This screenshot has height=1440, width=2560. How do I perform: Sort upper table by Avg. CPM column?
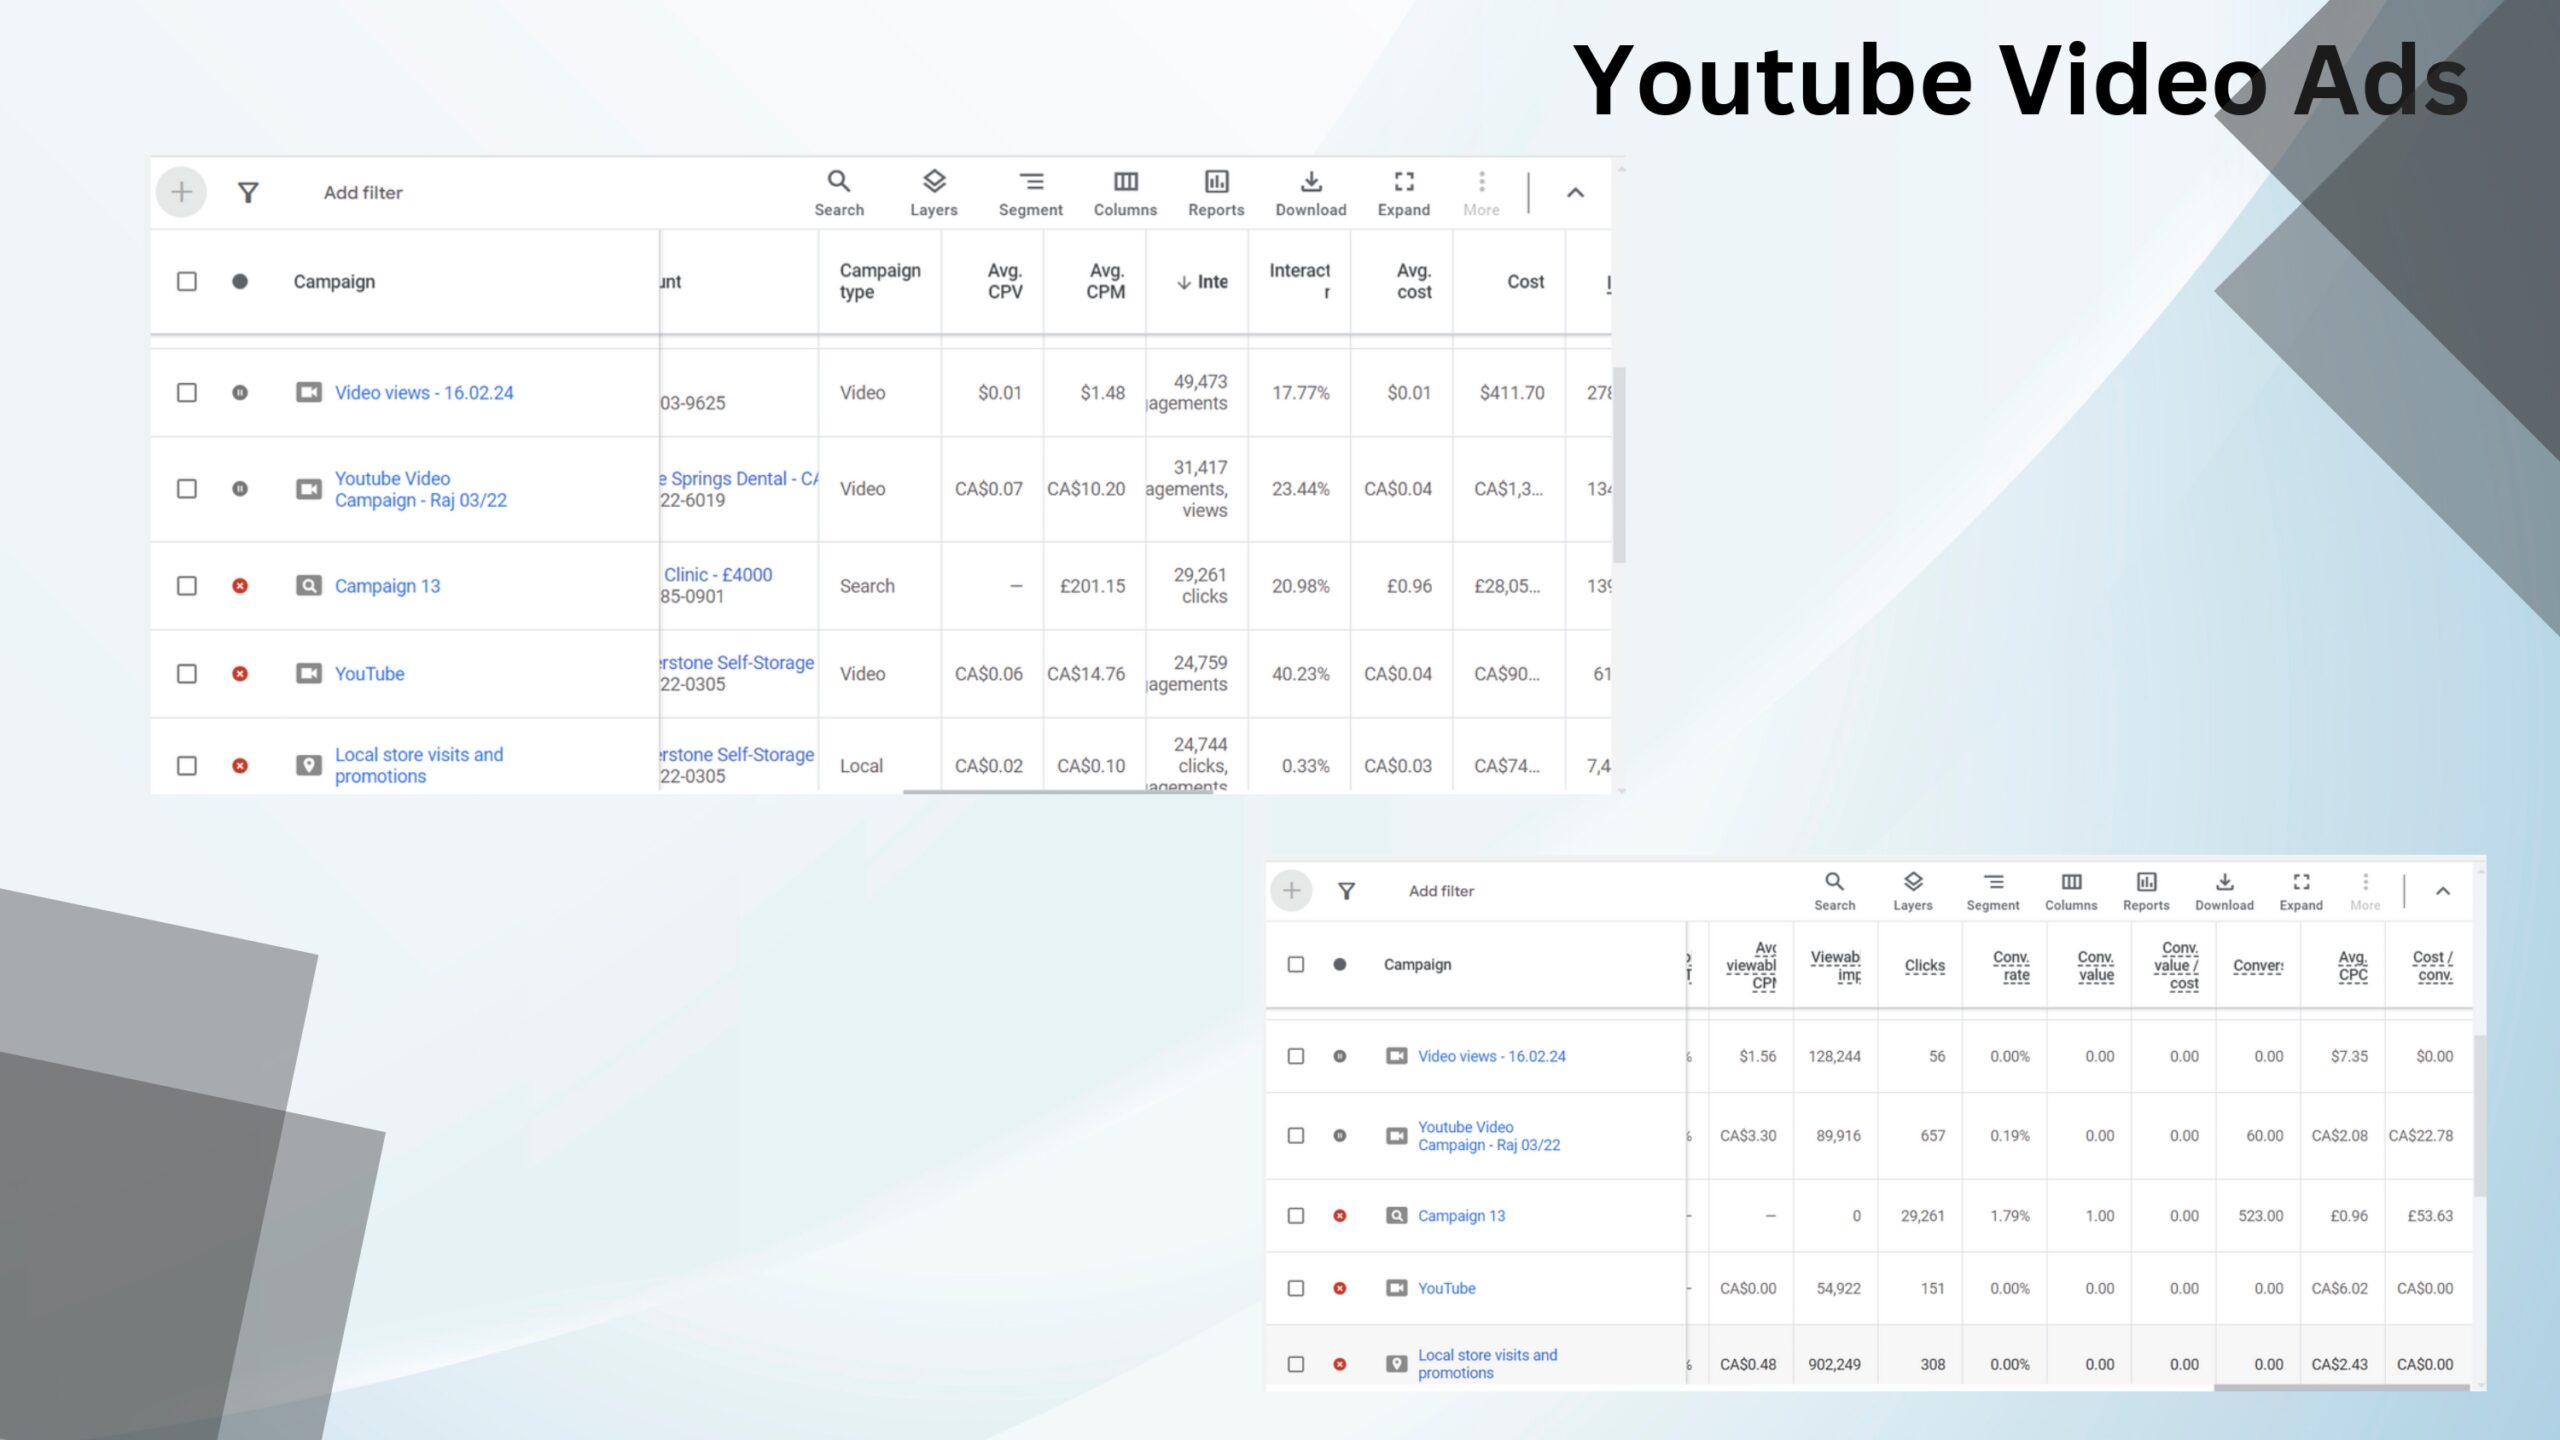pos(1105,281)
